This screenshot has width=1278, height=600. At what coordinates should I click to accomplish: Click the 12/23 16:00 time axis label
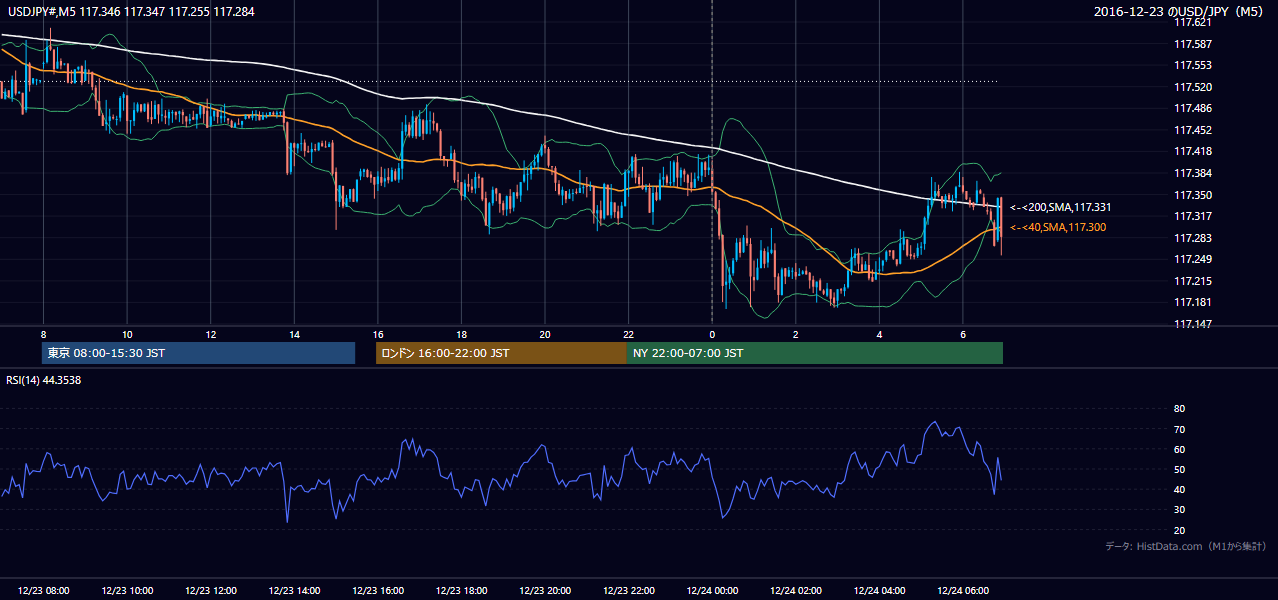pos(378,591)
